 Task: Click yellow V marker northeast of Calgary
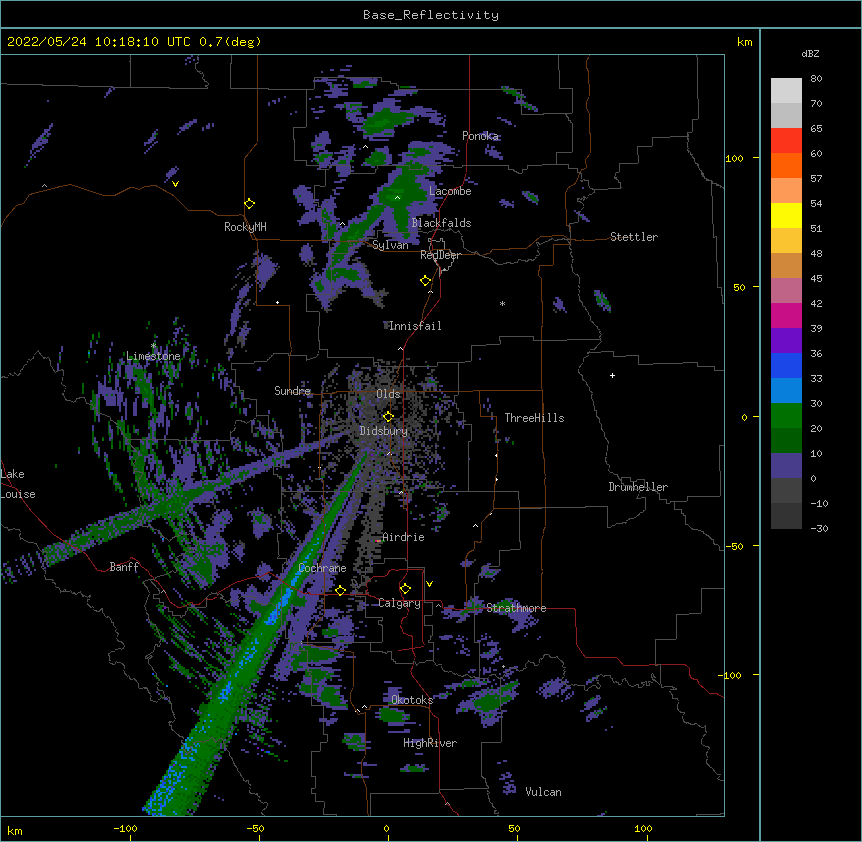(429, 584)
